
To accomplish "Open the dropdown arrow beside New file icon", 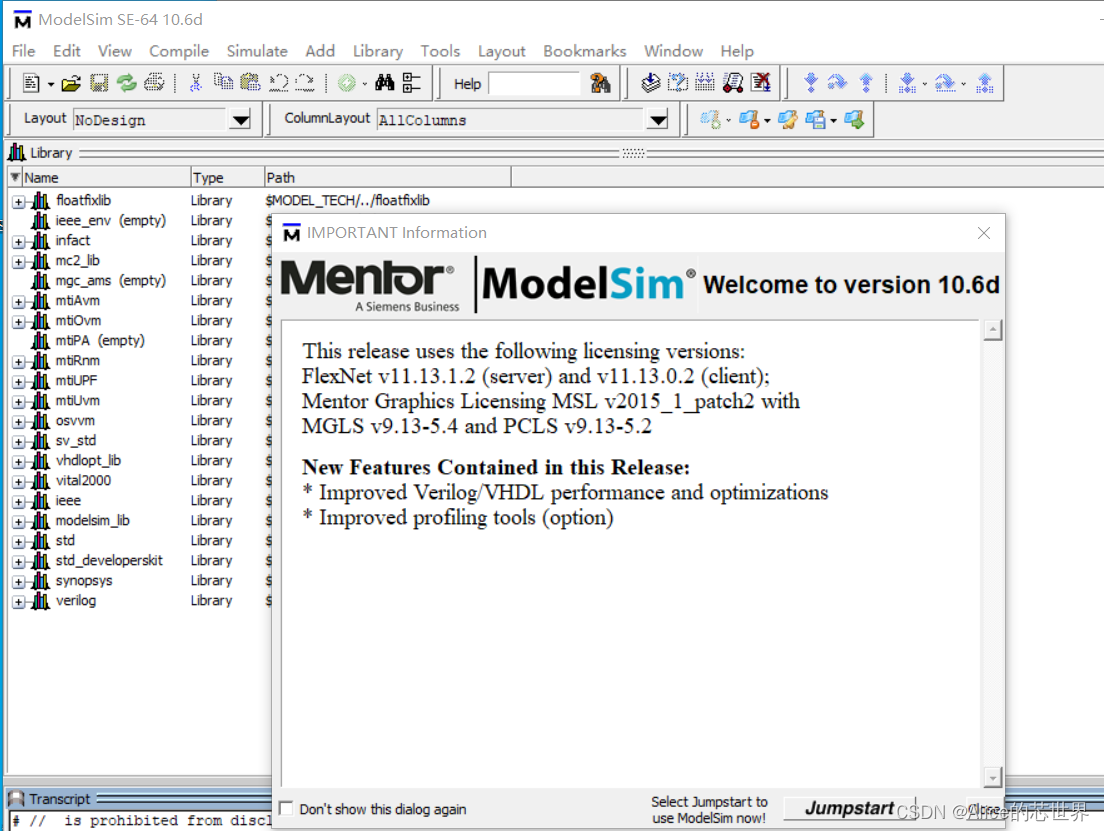I will (51, 85).
